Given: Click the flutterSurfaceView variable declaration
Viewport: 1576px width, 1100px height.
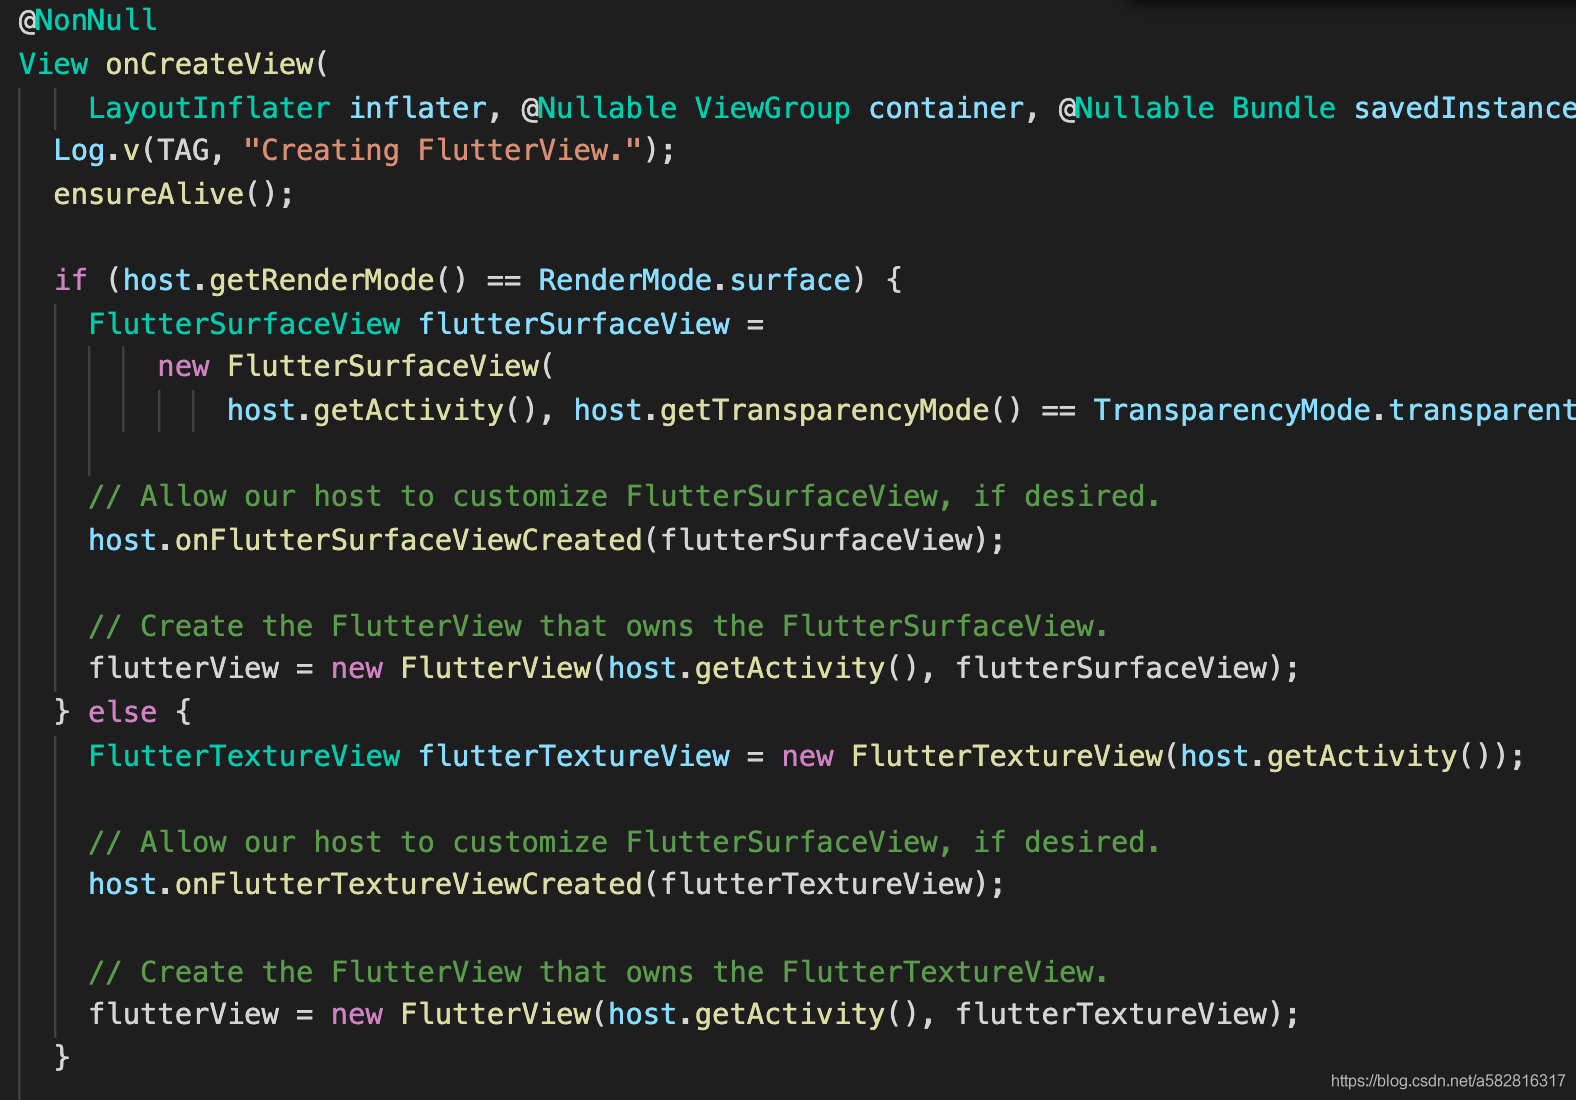Looking at the screenshot, I should 574,324.
